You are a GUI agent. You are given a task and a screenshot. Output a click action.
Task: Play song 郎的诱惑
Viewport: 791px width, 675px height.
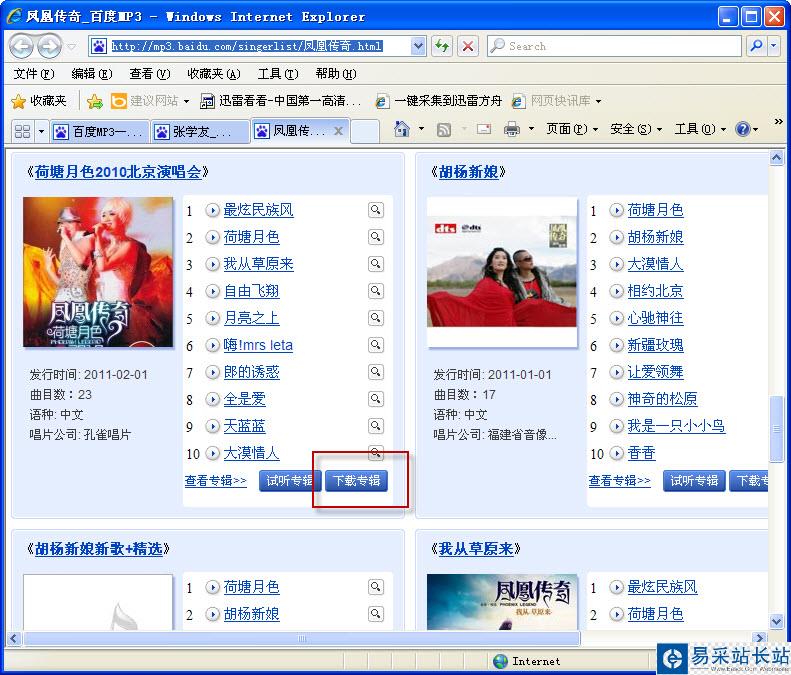click(x=212, y=372)
